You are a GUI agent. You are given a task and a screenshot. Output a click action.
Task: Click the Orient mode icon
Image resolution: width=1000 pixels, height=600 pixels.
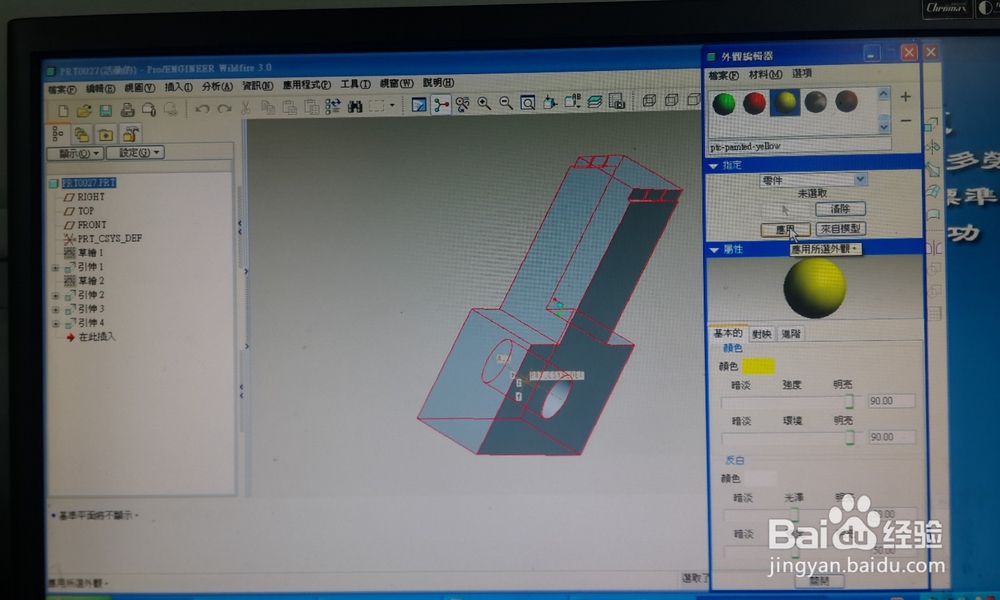coord(463,104)
